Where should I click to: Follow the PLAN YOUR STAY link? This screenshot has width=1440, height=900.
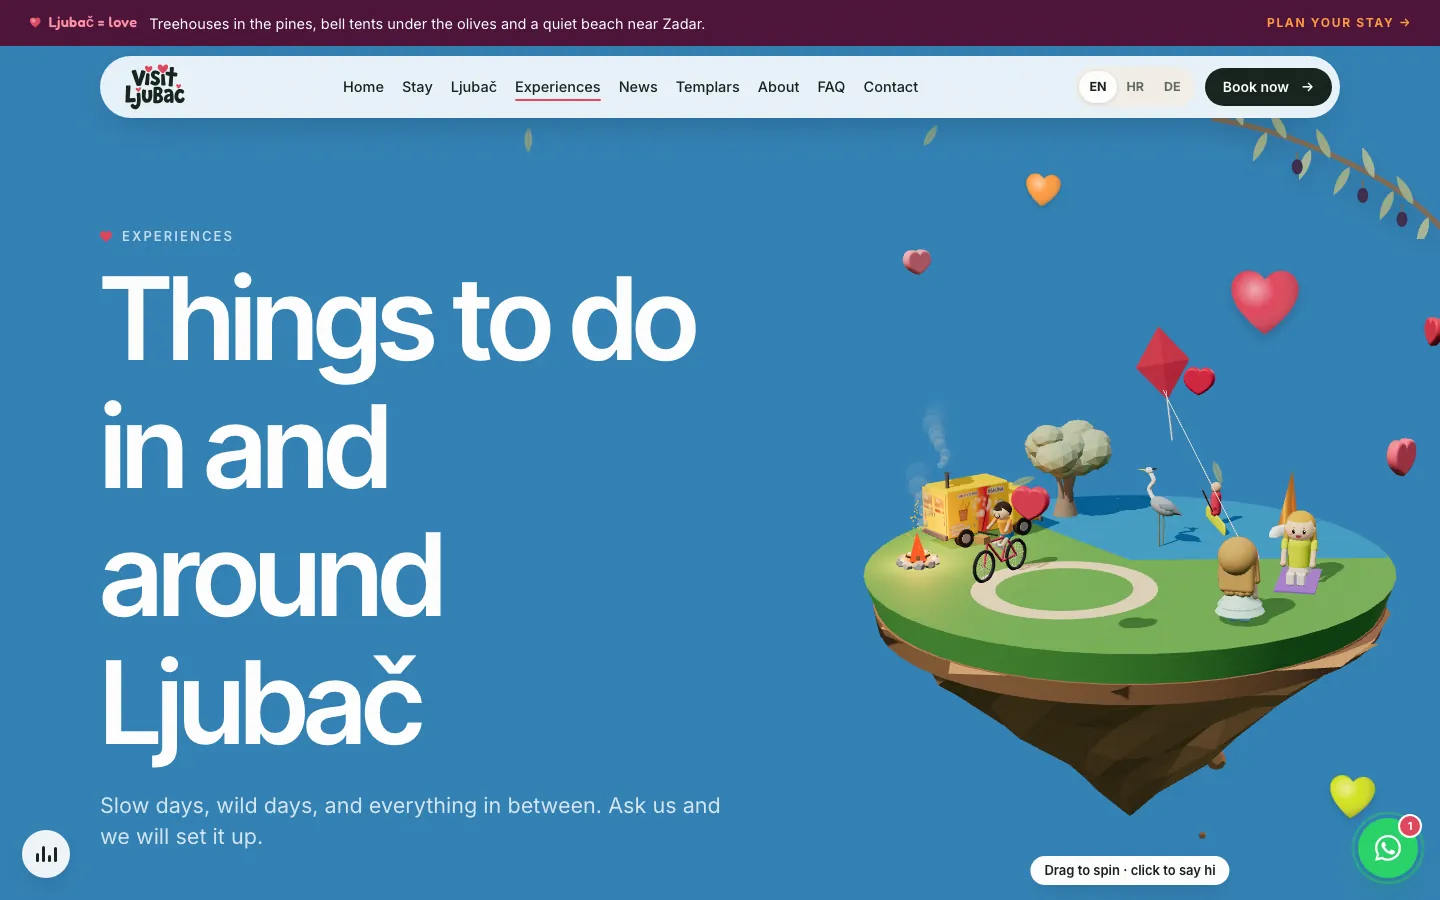[1339, 22]
